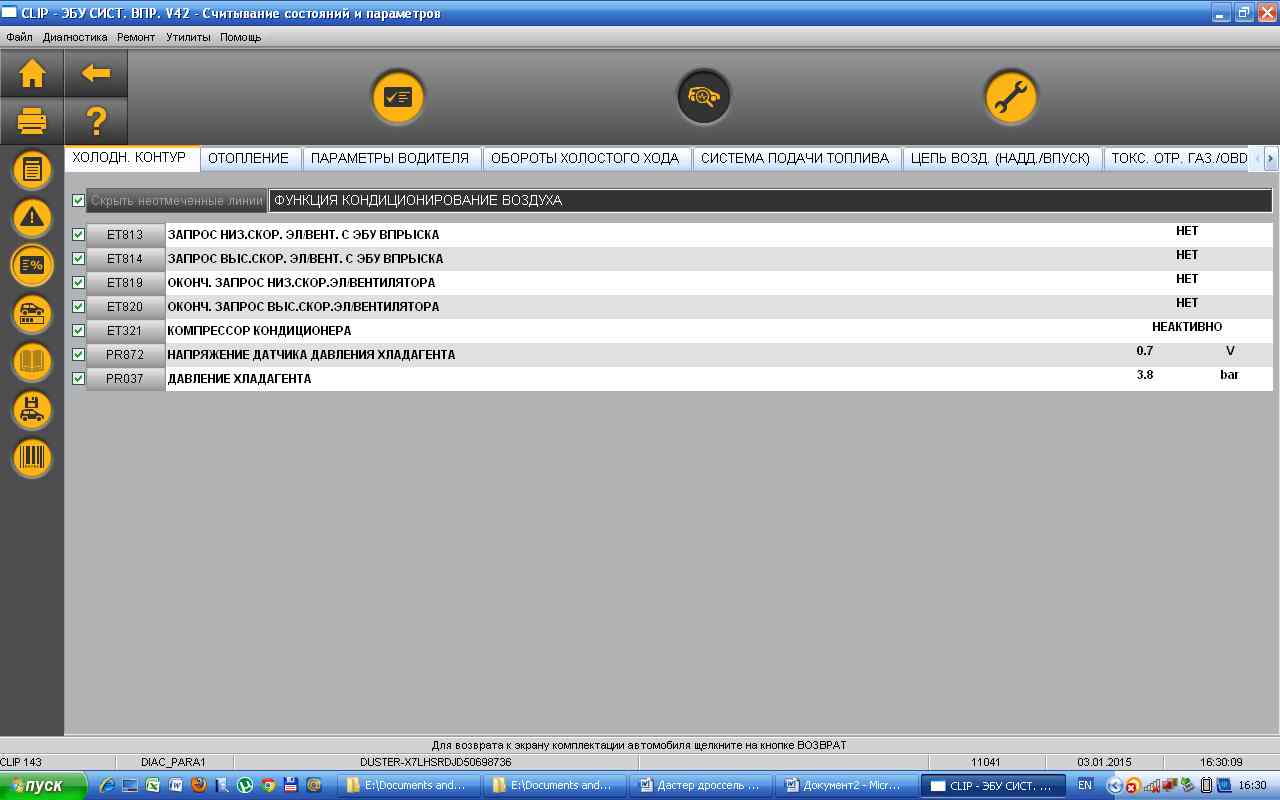Click the car inspection magnifier icon

pos(703,97)
